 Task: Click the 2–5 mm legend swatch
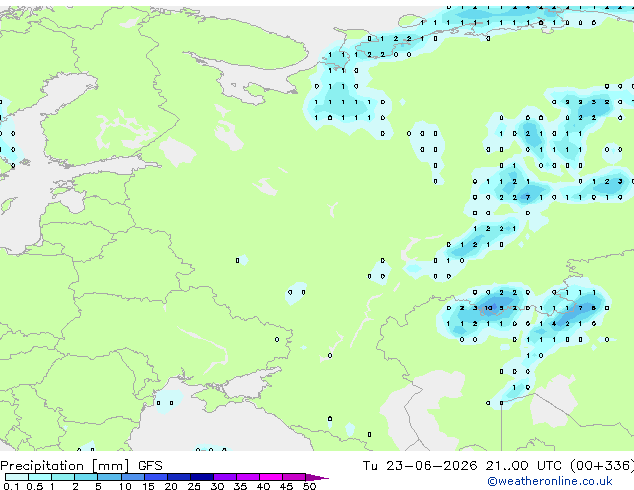(x=86, y=477)
